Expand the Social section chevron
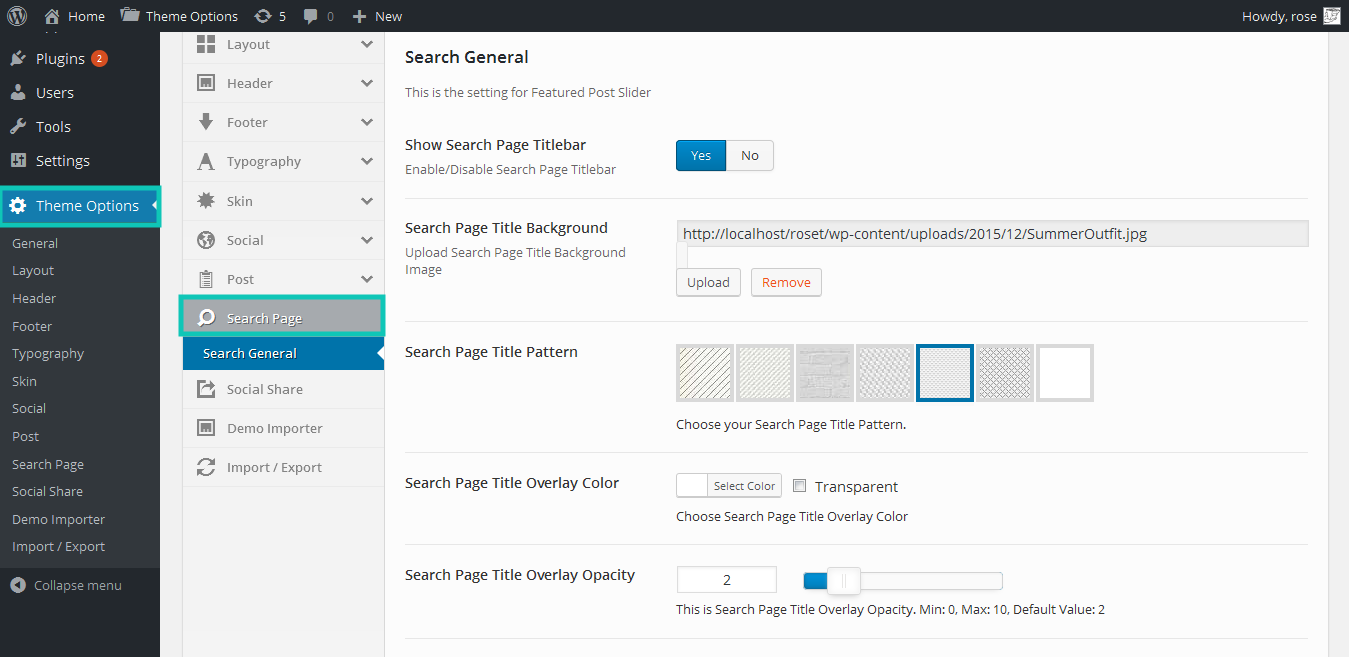The image size is (1349, 657). 367,240
